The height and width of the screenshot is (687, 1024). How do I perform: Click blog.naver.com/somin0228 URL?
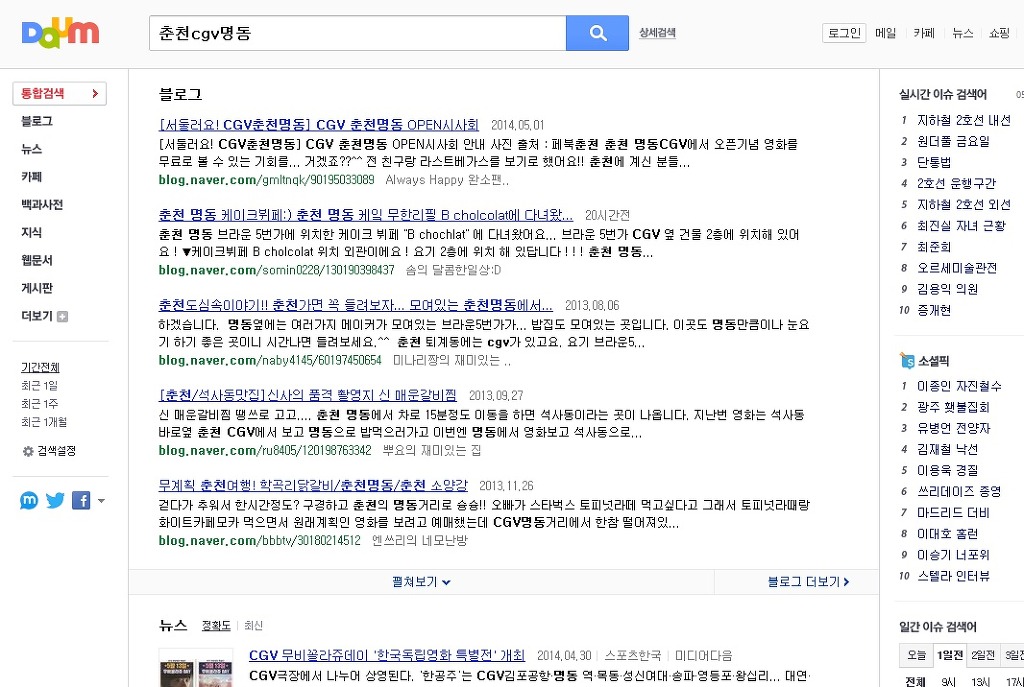(x=276, y=270)
